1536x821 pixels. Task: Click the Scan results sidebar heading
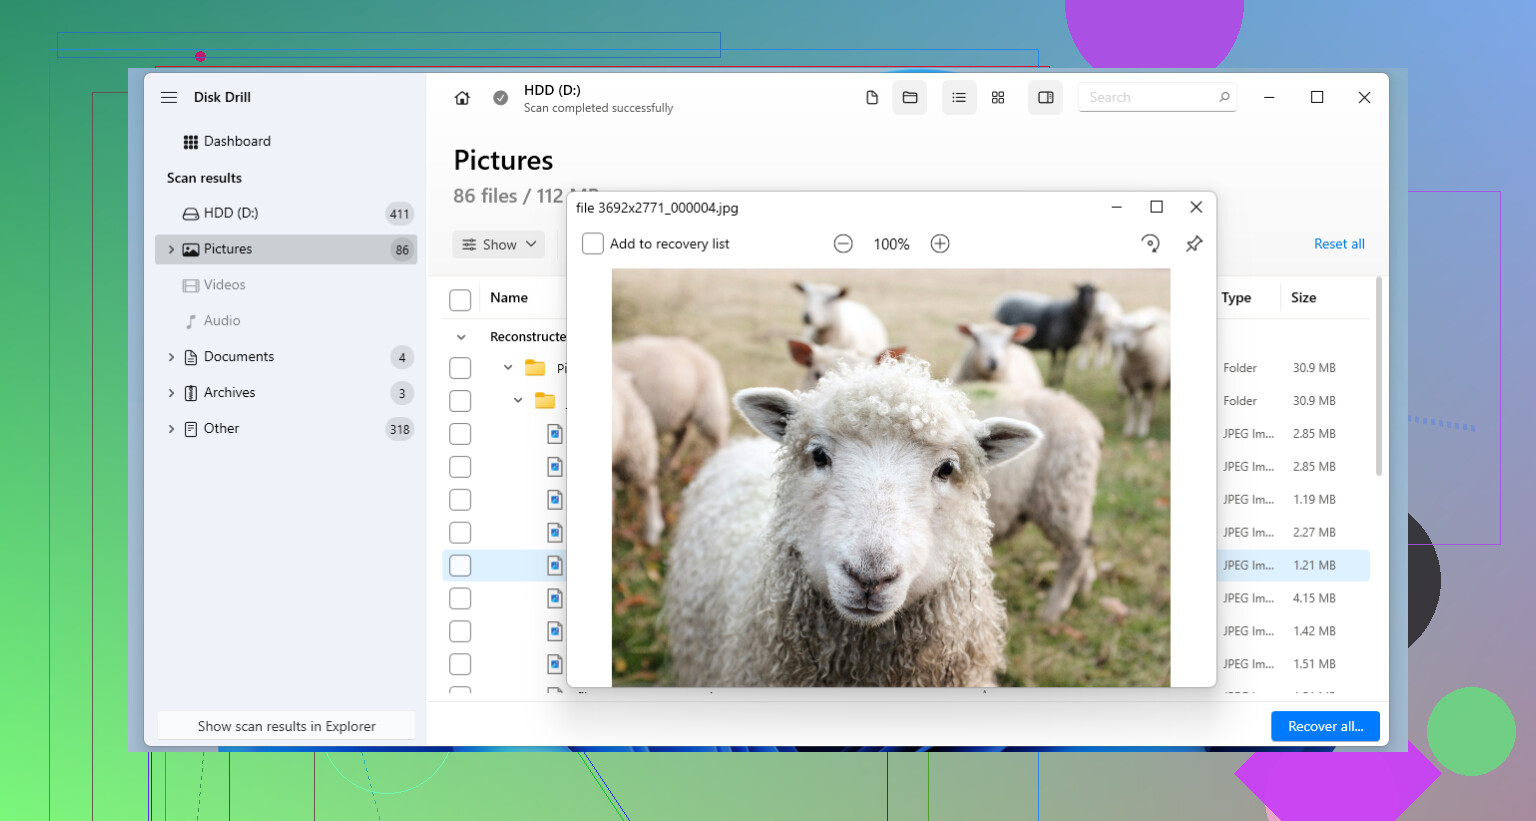coord(204,178)
